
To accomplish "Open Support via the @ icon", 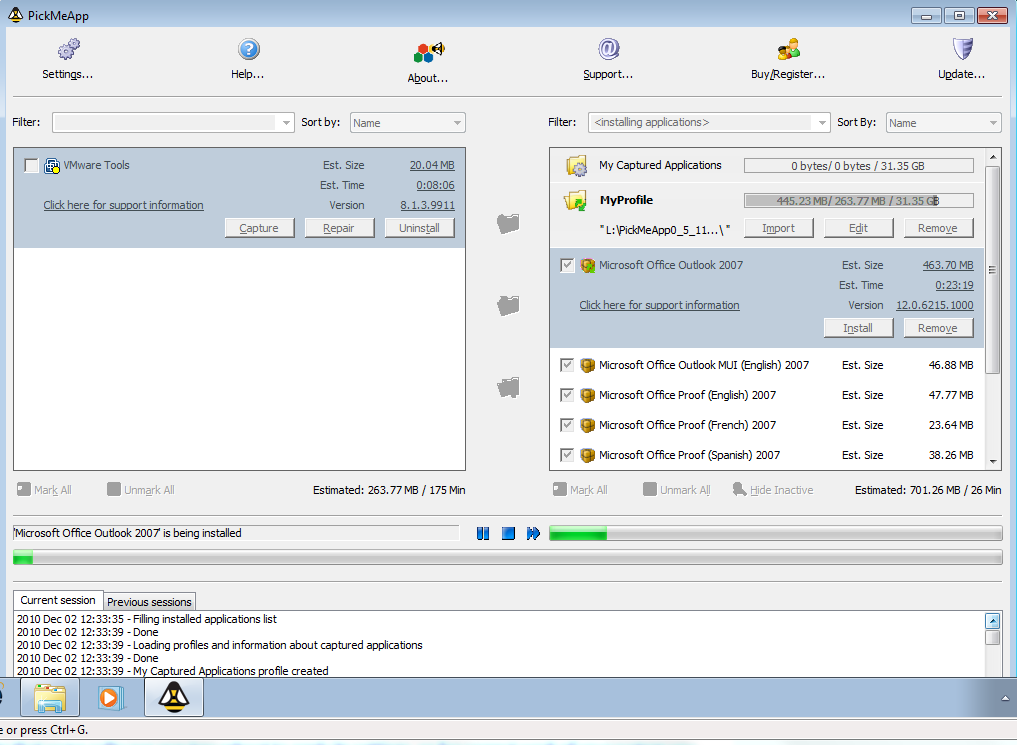I will pos(608,49).
